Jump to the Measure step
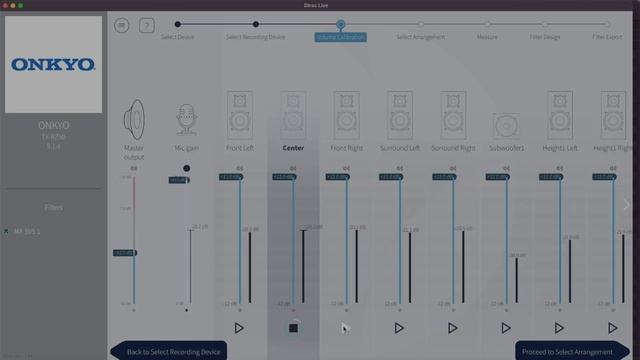The width and height of the screenshot is (640, 360). [487, 37]
